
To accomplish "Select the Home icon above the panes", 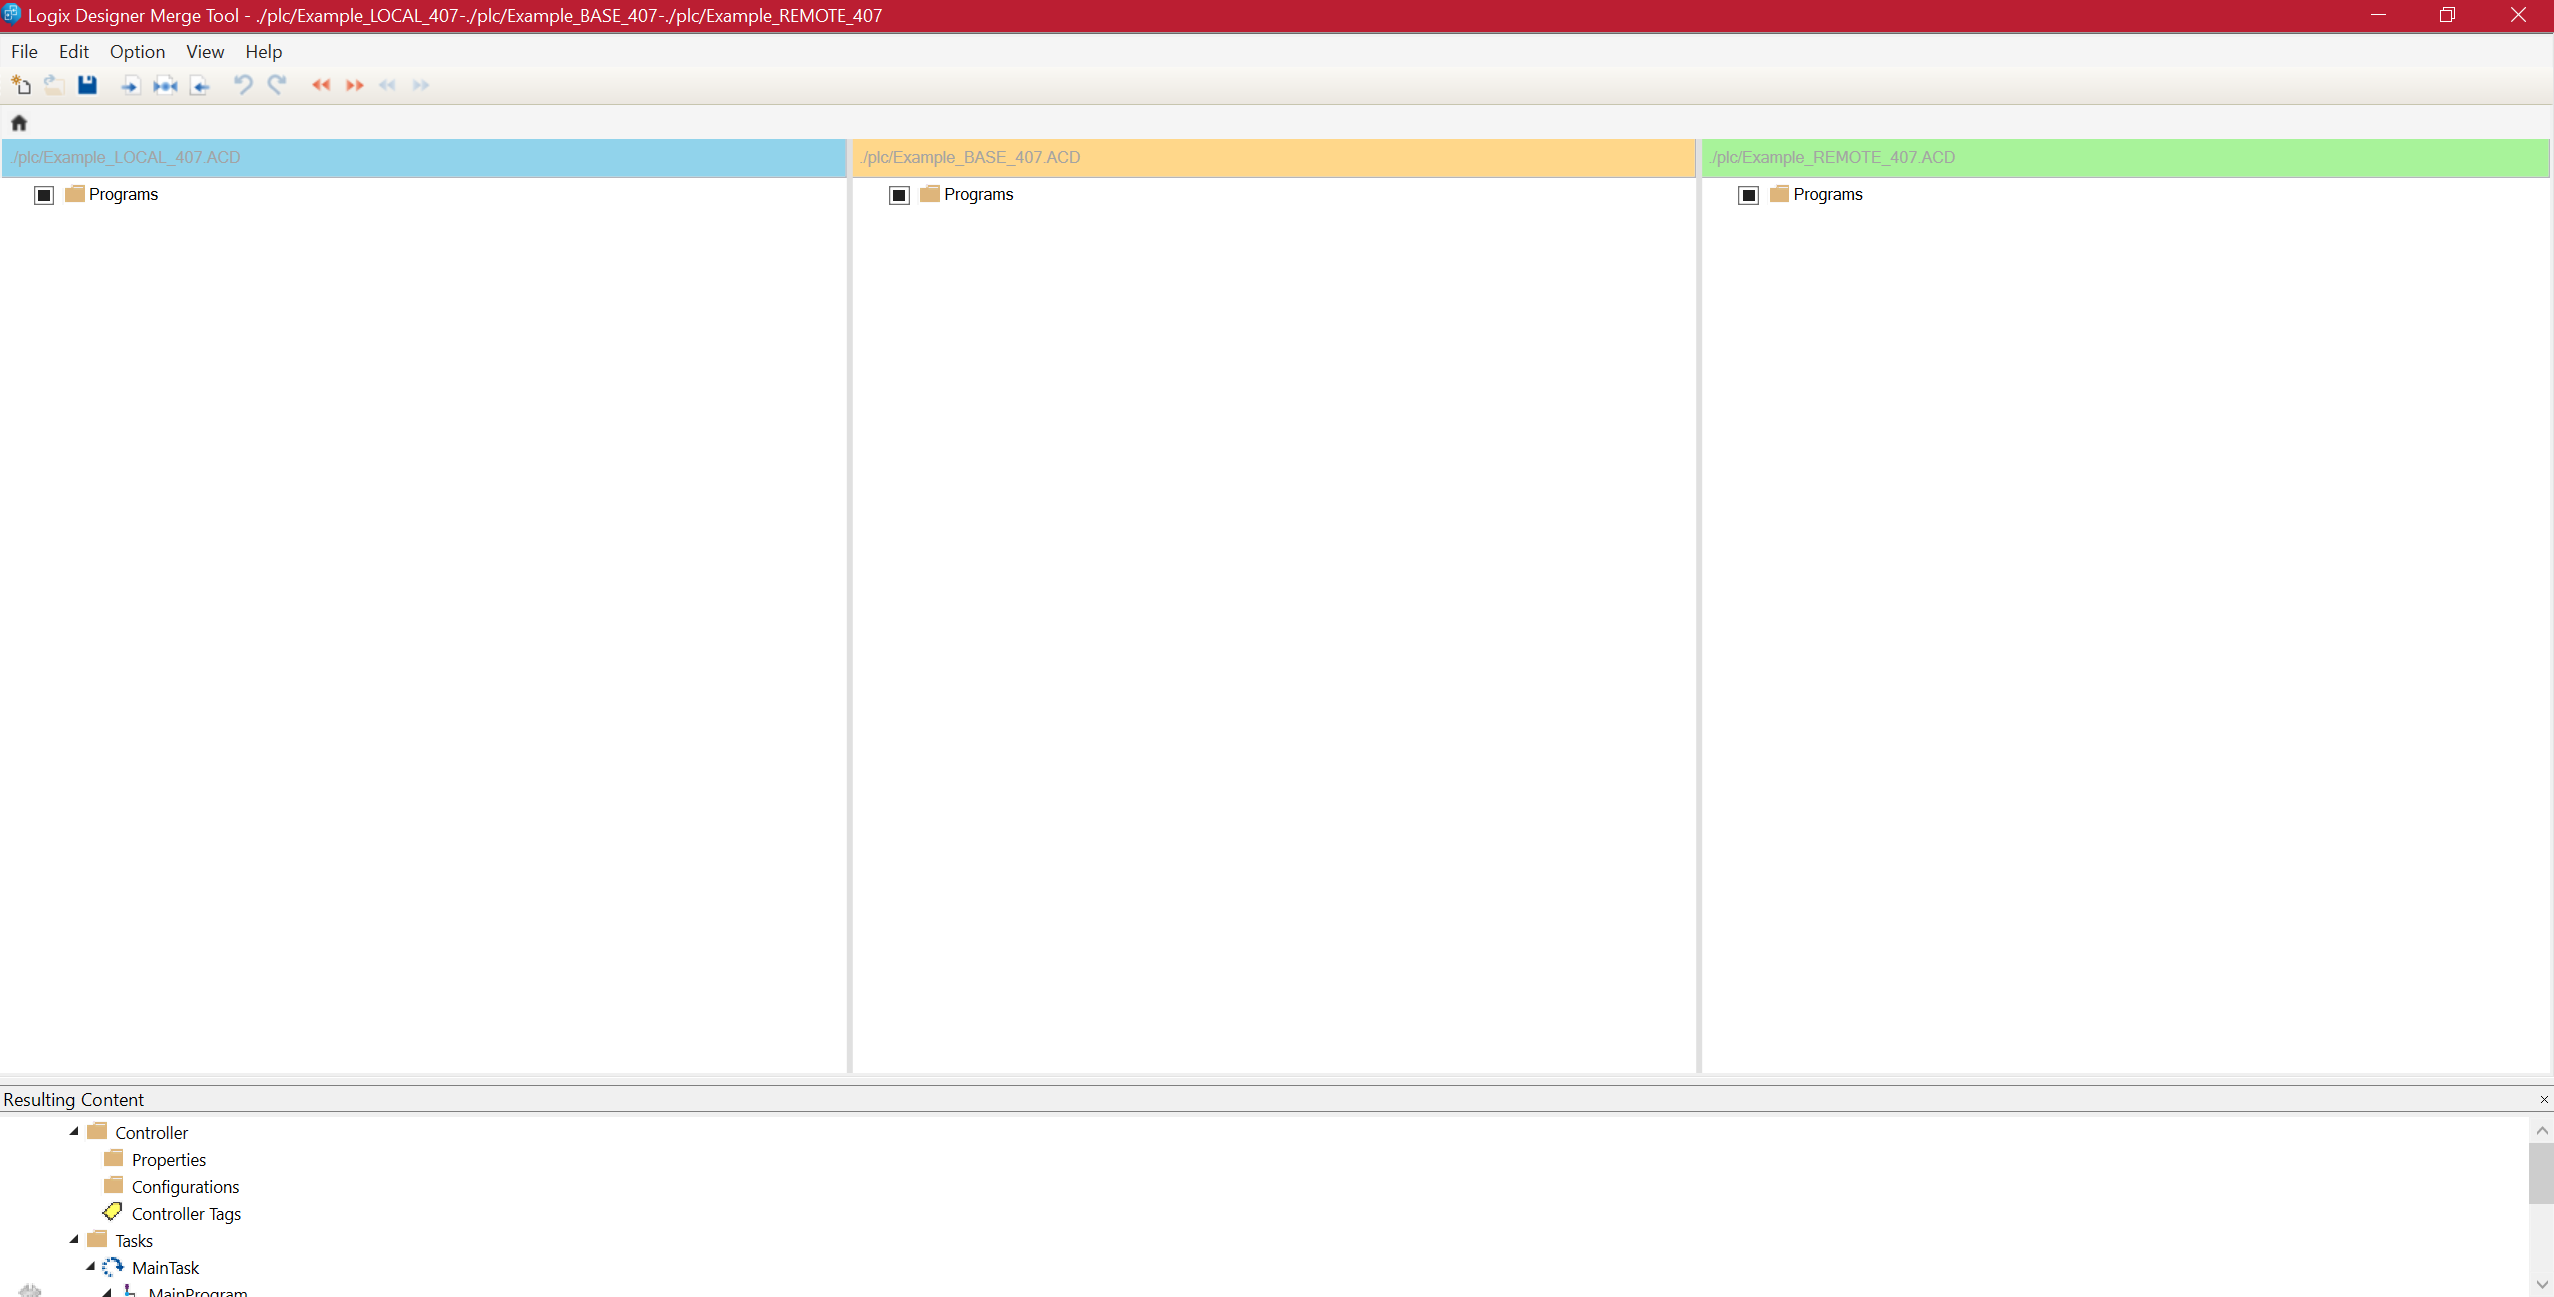I will [18, 122].
